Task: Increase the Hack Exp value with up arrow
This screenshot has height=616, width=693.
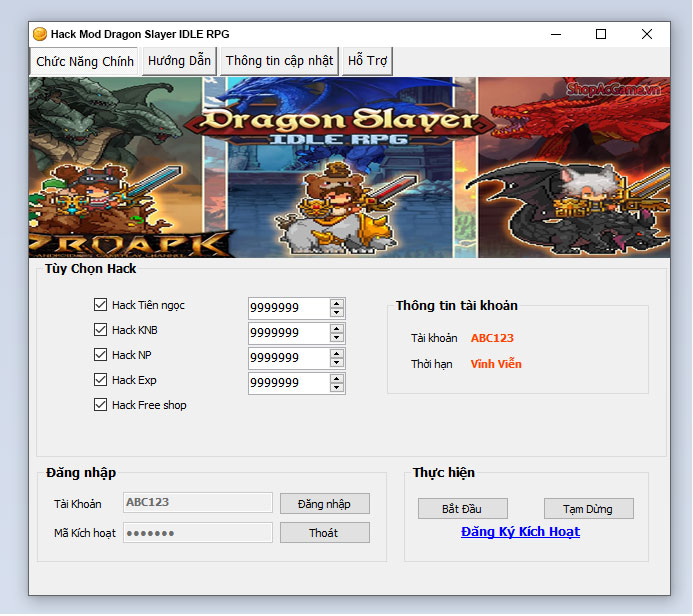Action: (337, 379)
